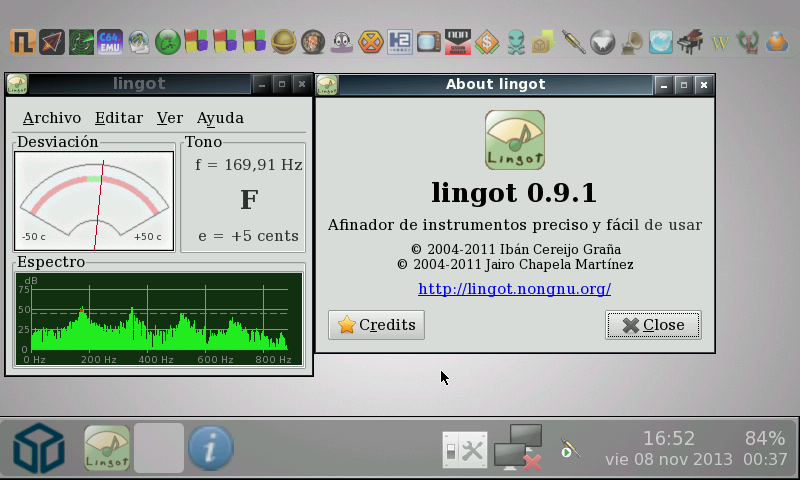Open the Archivo menu
Viewport: 800px width, 480px height.
tap(52, 118)
